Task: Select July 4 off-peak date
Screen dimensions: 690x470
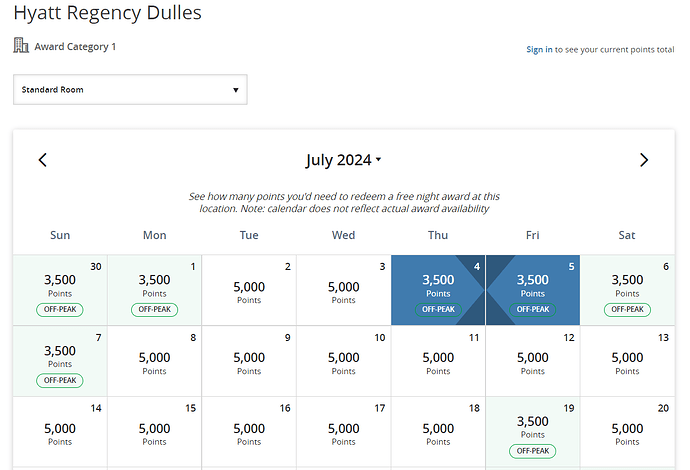Action: point(438,290)
